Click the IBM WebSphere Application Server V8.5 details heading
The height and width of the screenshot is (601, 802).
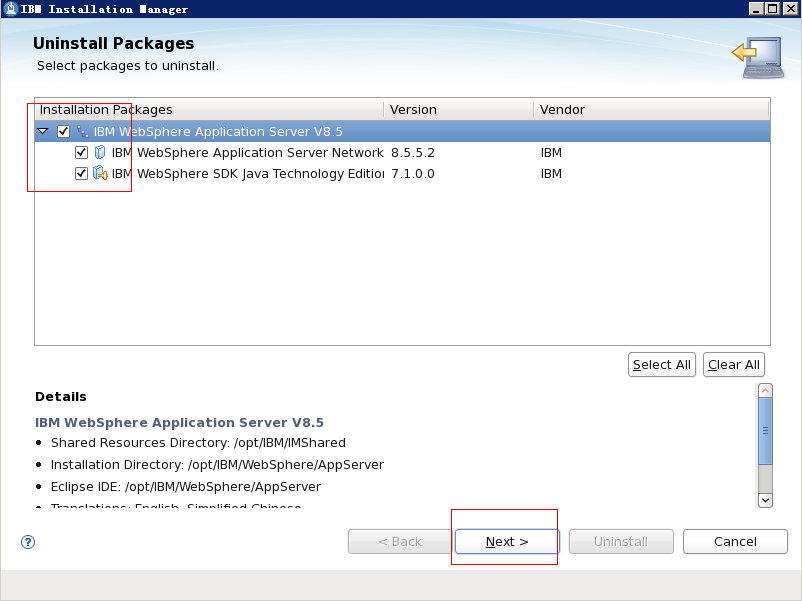(179, 422)
